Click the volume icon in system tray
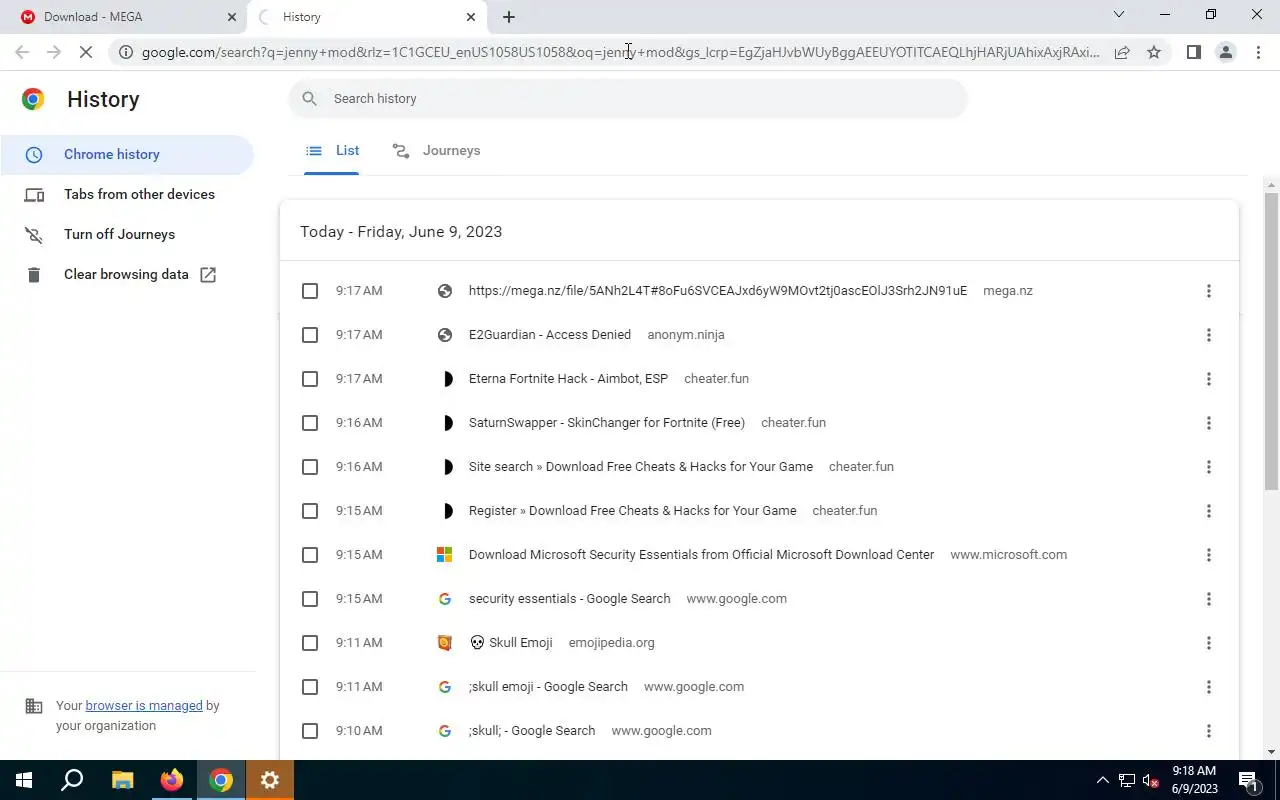The image size is (1280, 800). [x=1150, y=781]
